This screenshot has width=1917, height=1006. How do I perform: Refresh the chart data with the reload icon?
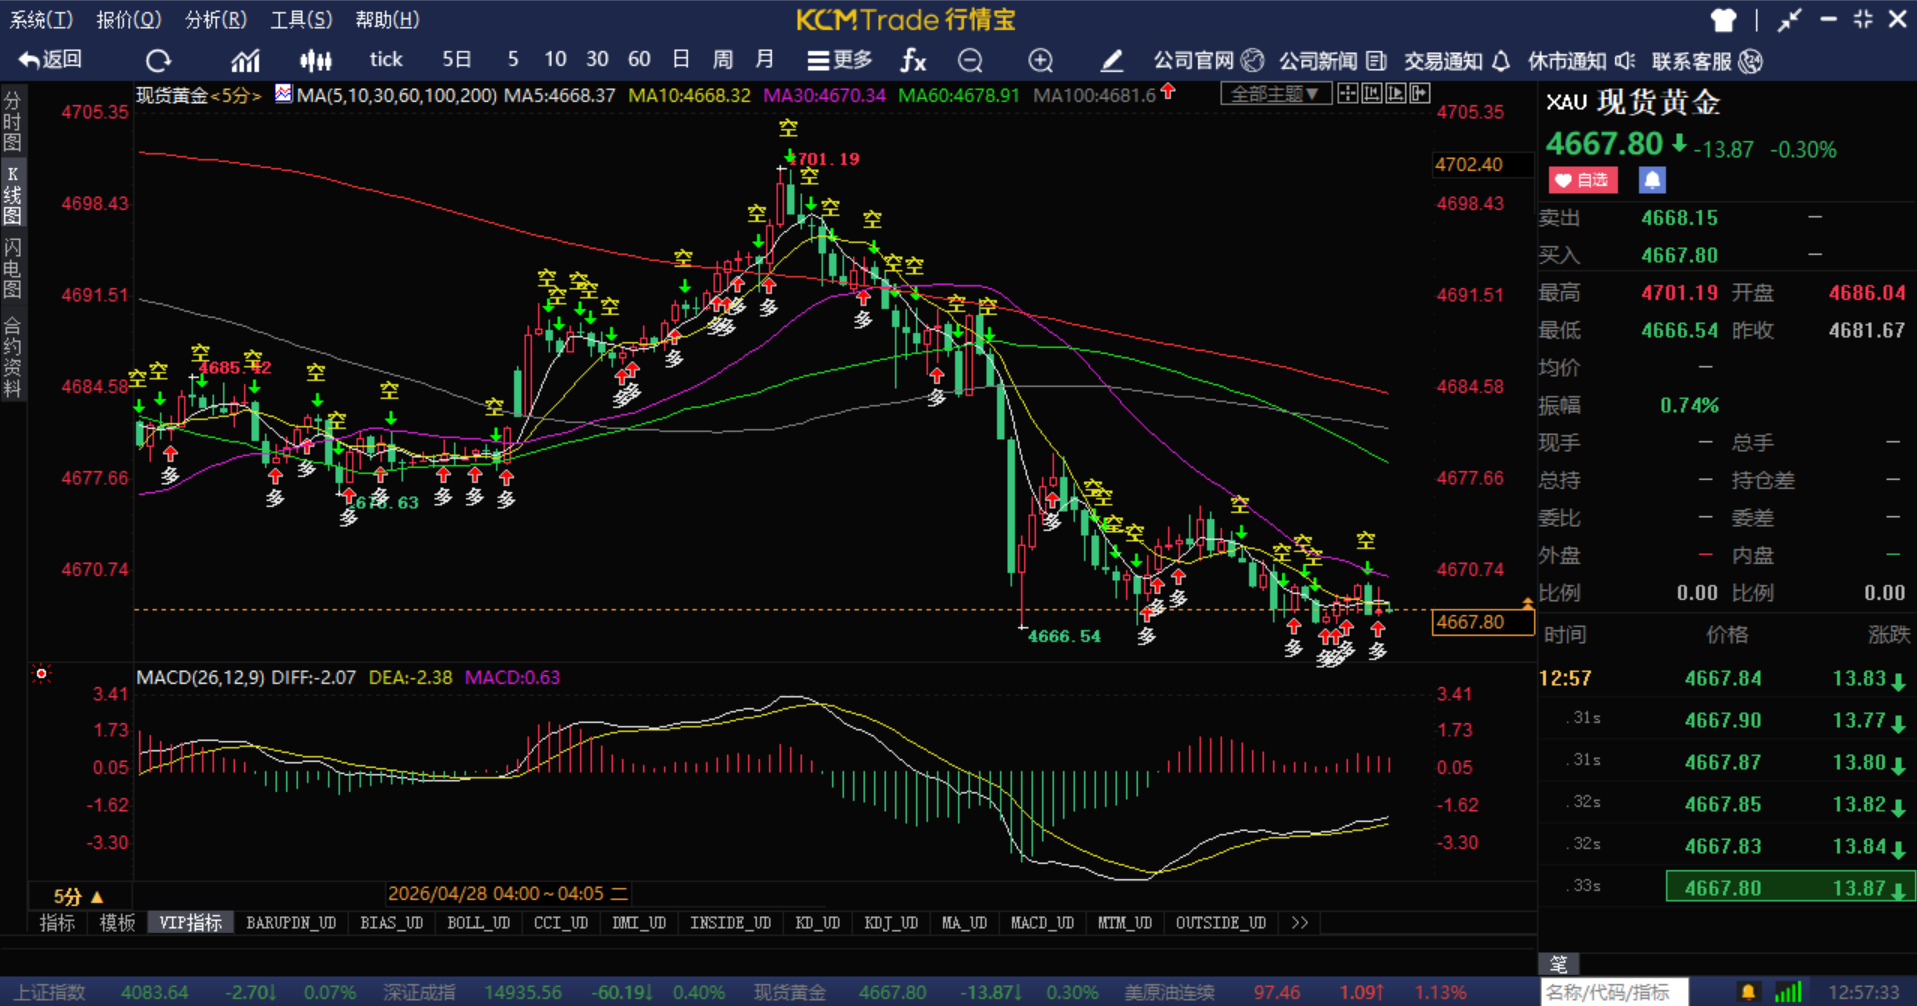(158, 61)
